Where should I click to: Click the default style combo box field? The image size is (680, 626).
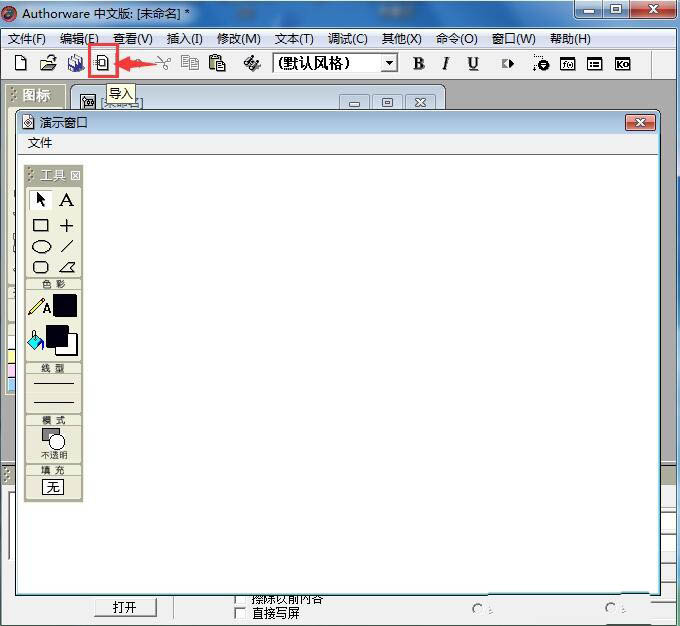tap(335, 63)
